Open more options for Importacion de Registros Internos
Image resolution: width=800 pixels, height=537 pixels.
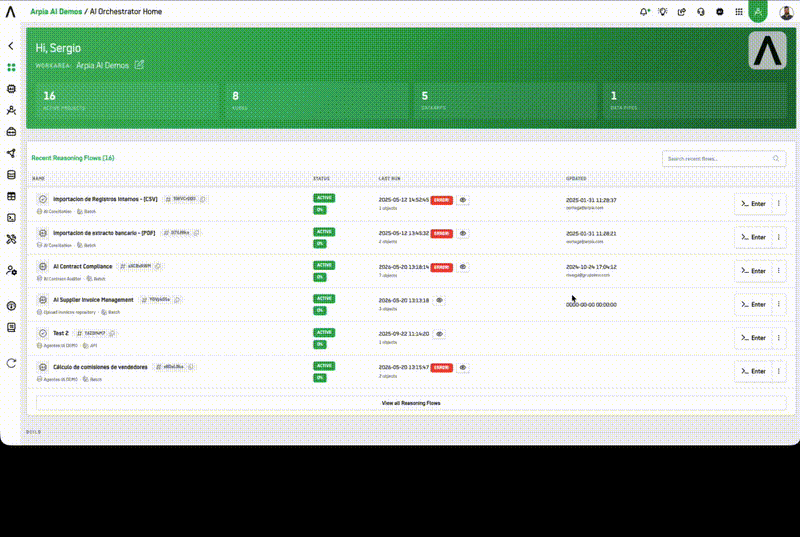[x=779, y=204]
